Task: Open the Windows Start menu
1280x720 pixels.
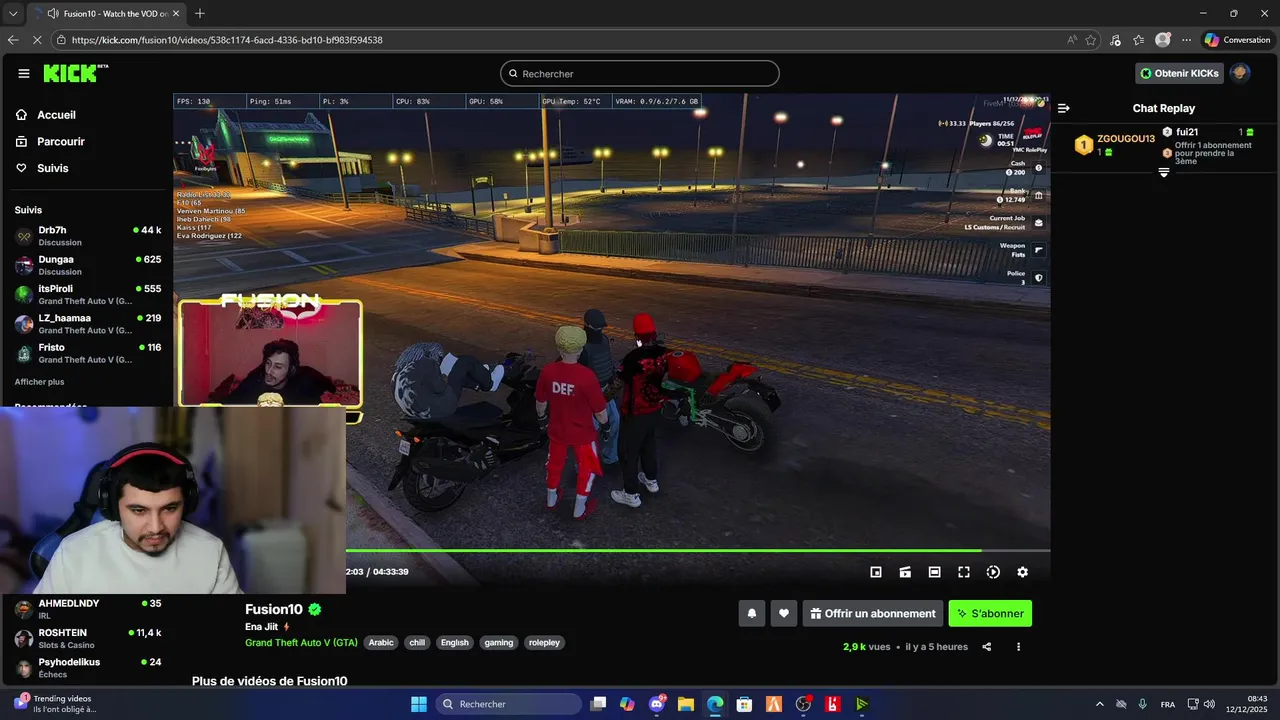Action: pos(418,704)
